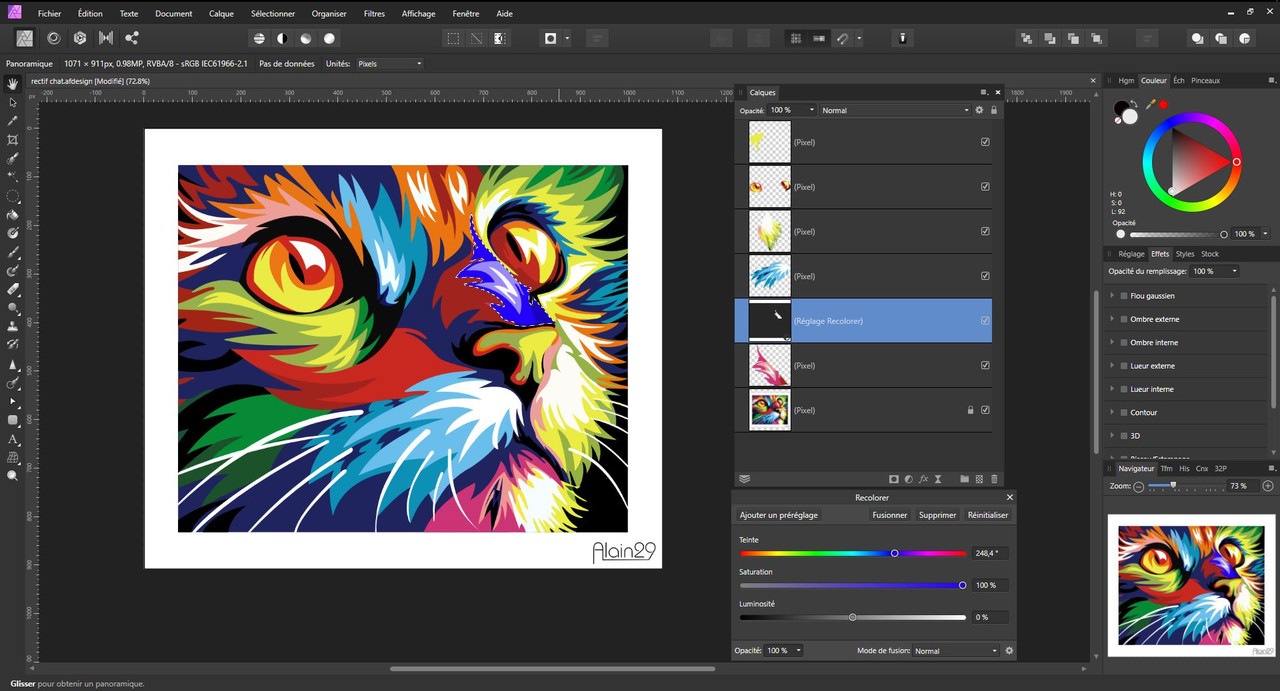Pick color with eyedropper in Couleur panel
The height and width of the screenshot is (691, 1280).
point(1150,104)
